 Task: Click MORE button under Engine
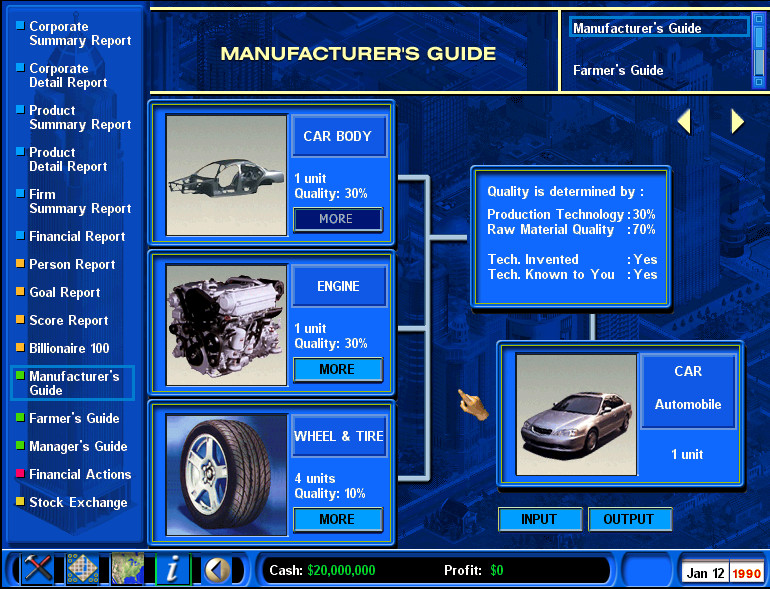[337, 369]
